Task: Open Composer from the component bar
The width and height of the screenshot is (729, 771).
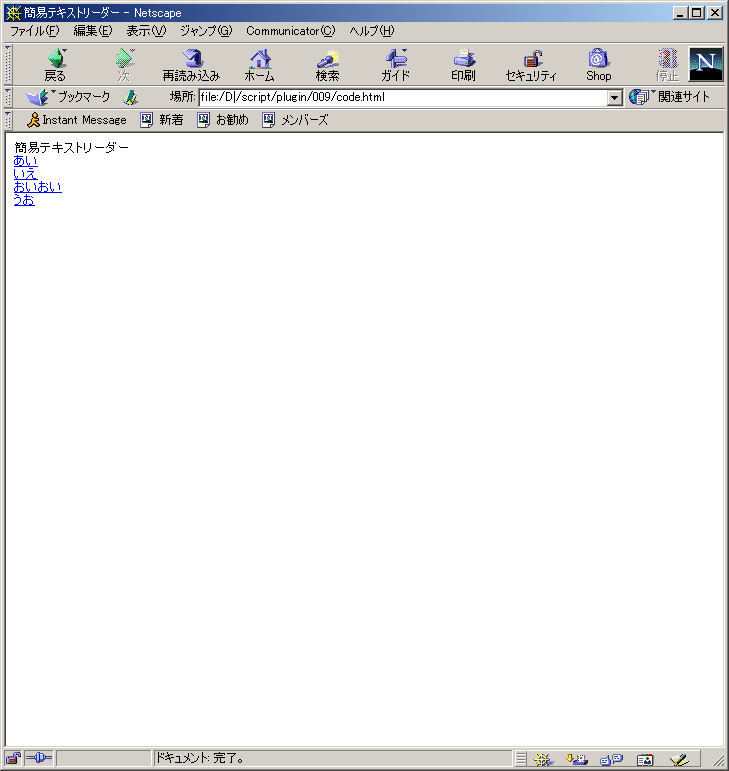Action: [x=679, y=760]
